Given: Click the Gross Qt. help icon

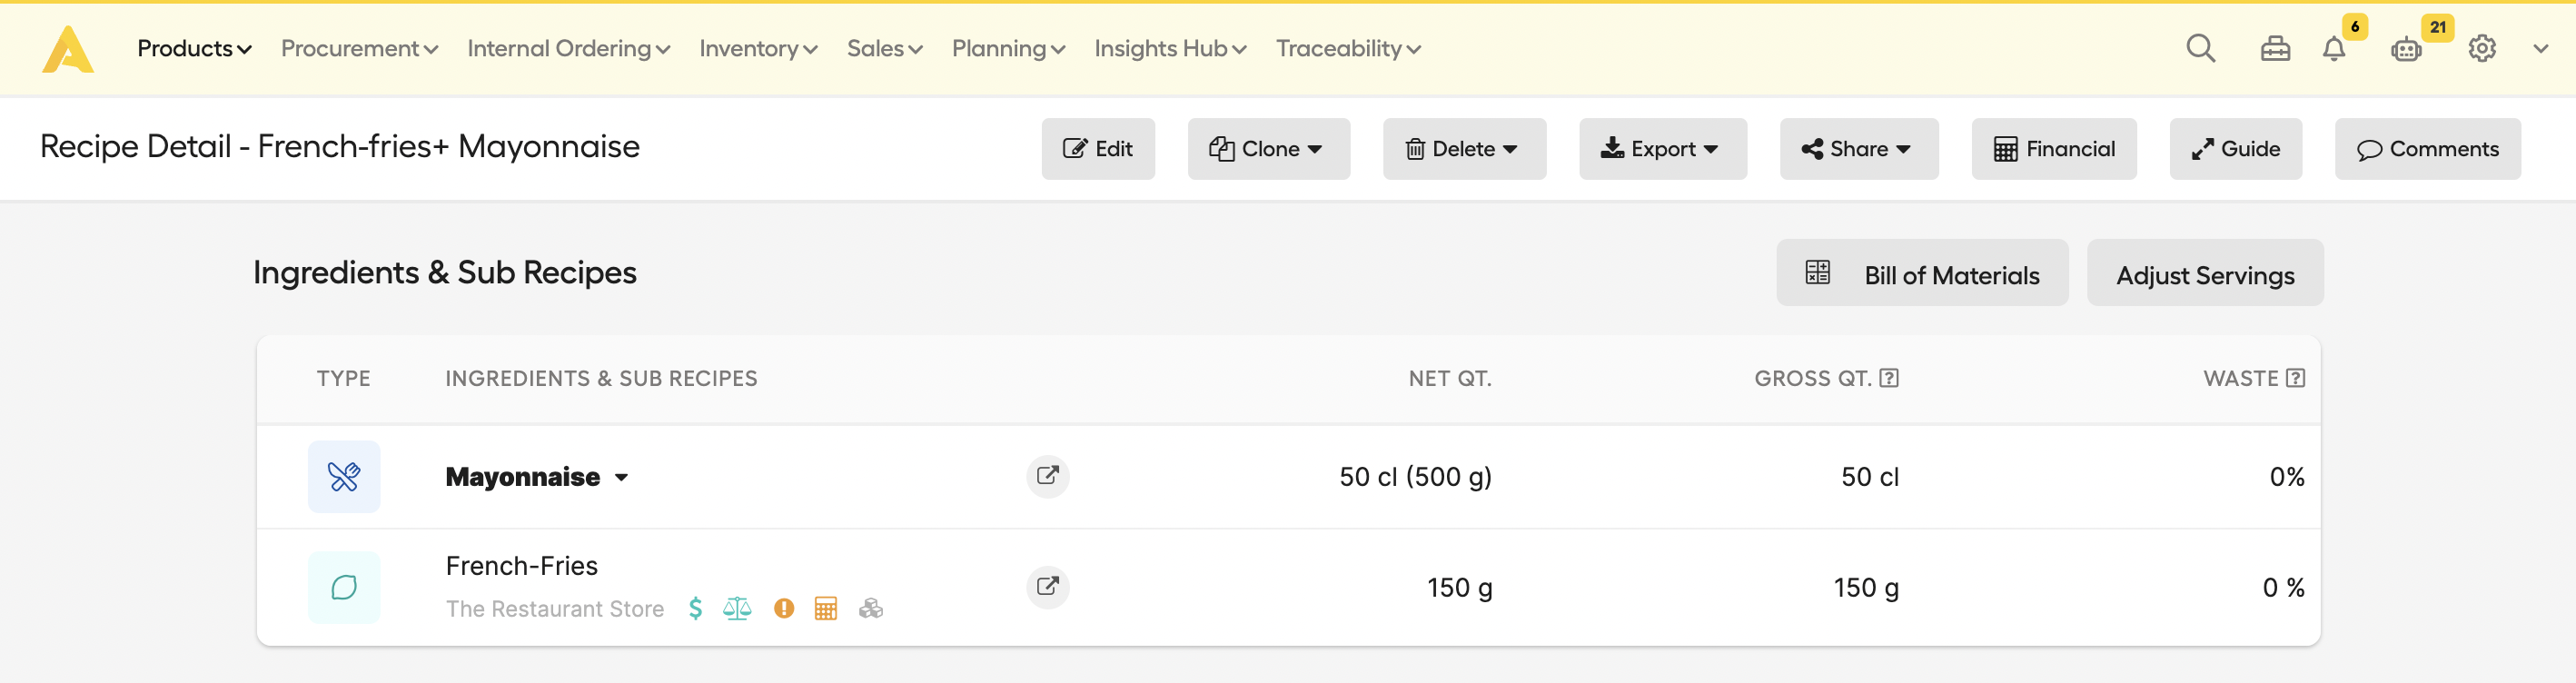Looking at the screenshot, I should [x=1888, y=378].
